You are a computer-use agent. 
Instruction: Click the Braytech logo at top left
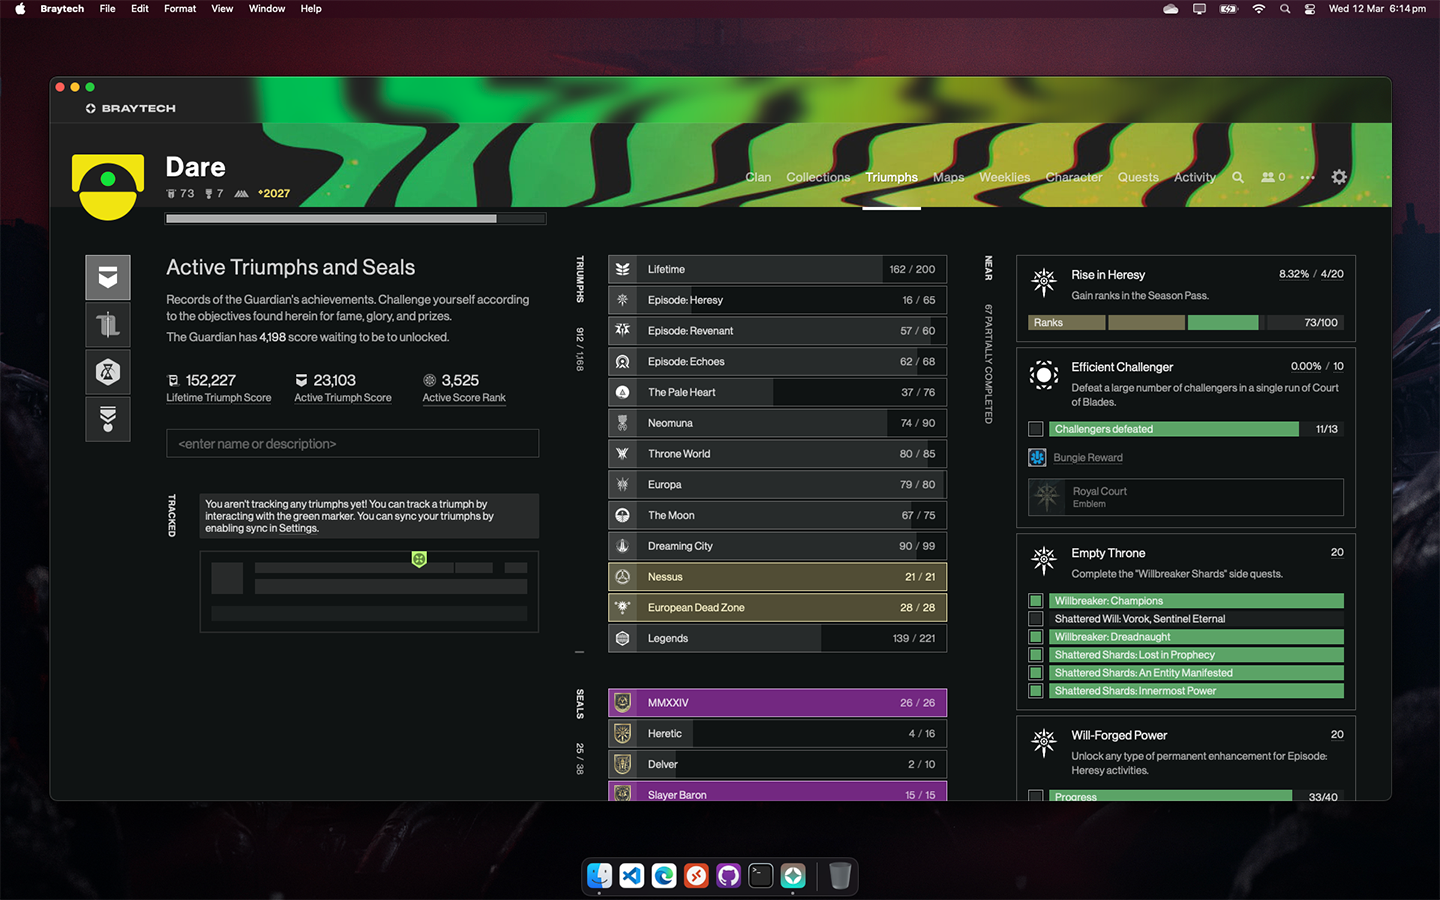[131, 108]
